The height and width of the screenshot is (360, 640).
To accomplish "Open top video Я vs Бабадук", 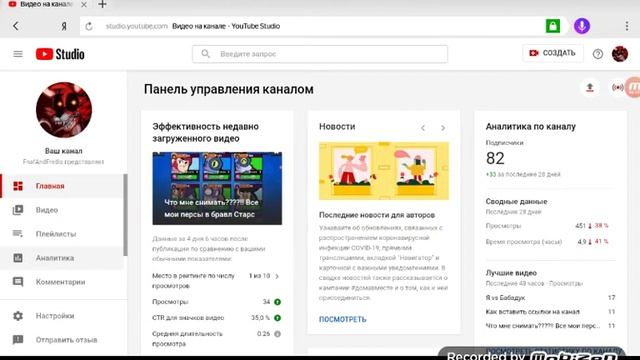I will coord(550,298).
